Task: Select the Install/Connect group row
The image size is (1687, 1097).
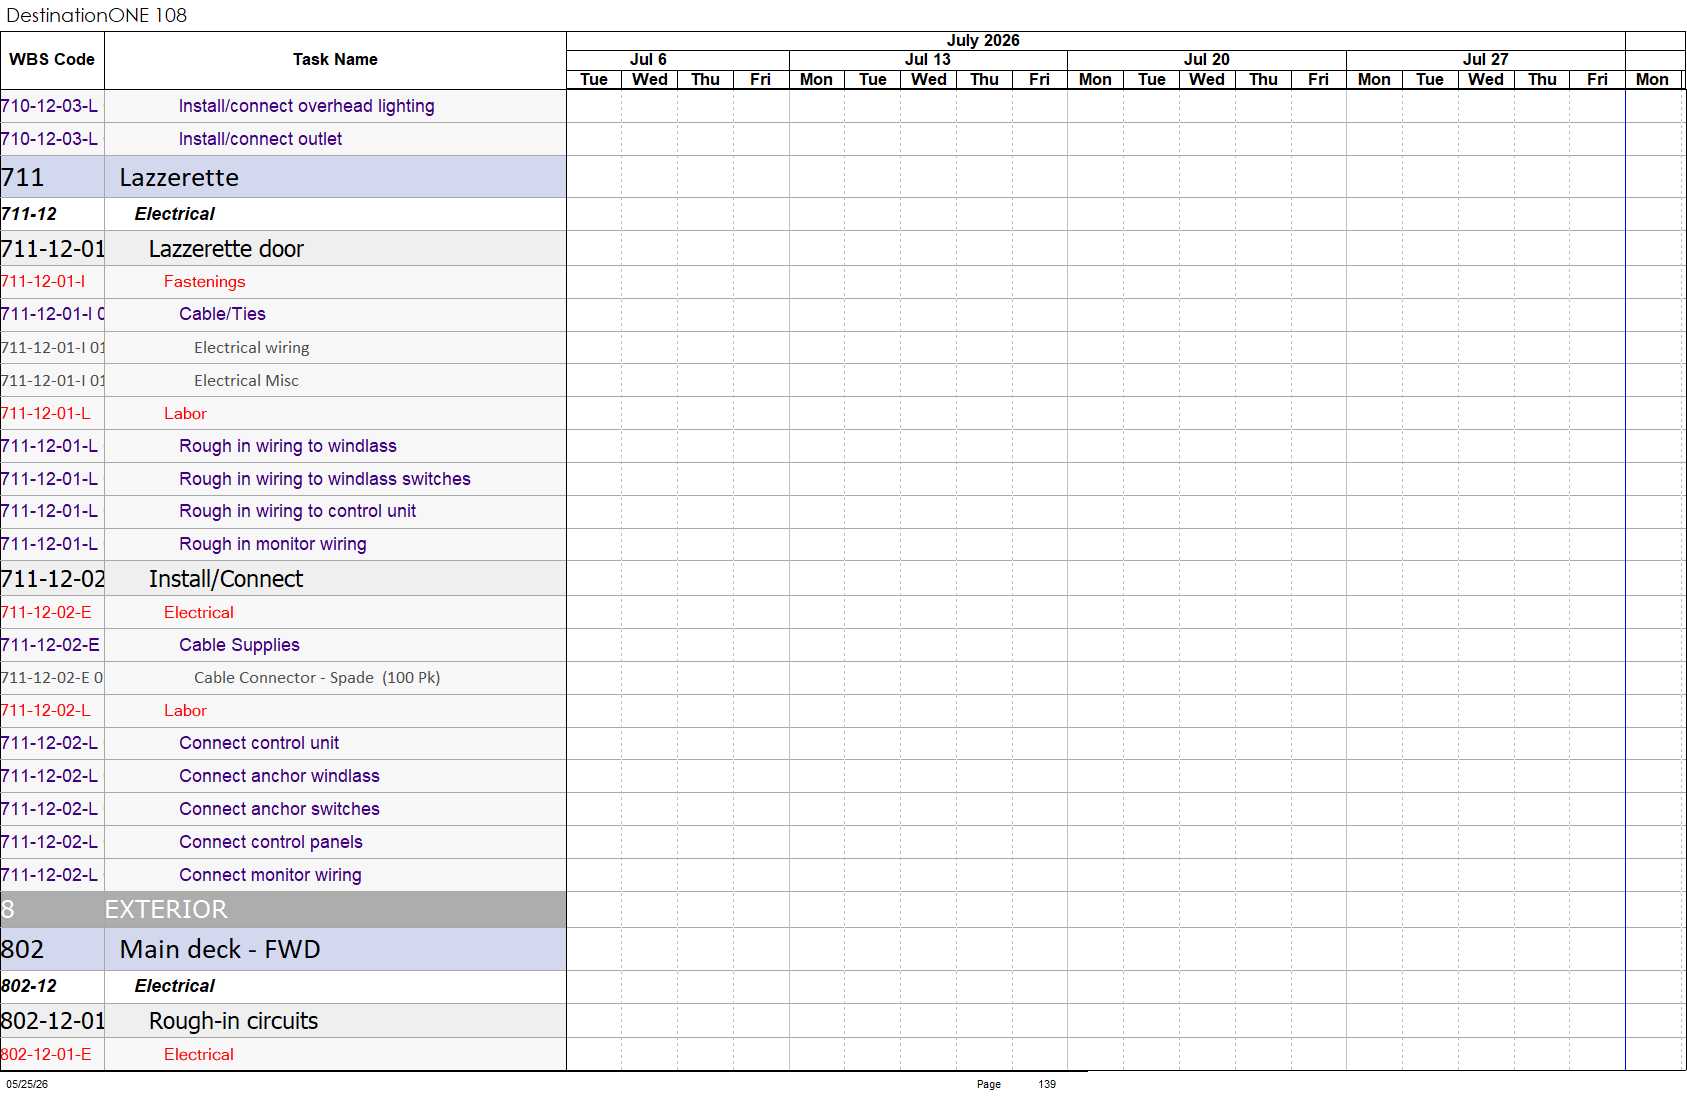Action: tap(283, 579)
